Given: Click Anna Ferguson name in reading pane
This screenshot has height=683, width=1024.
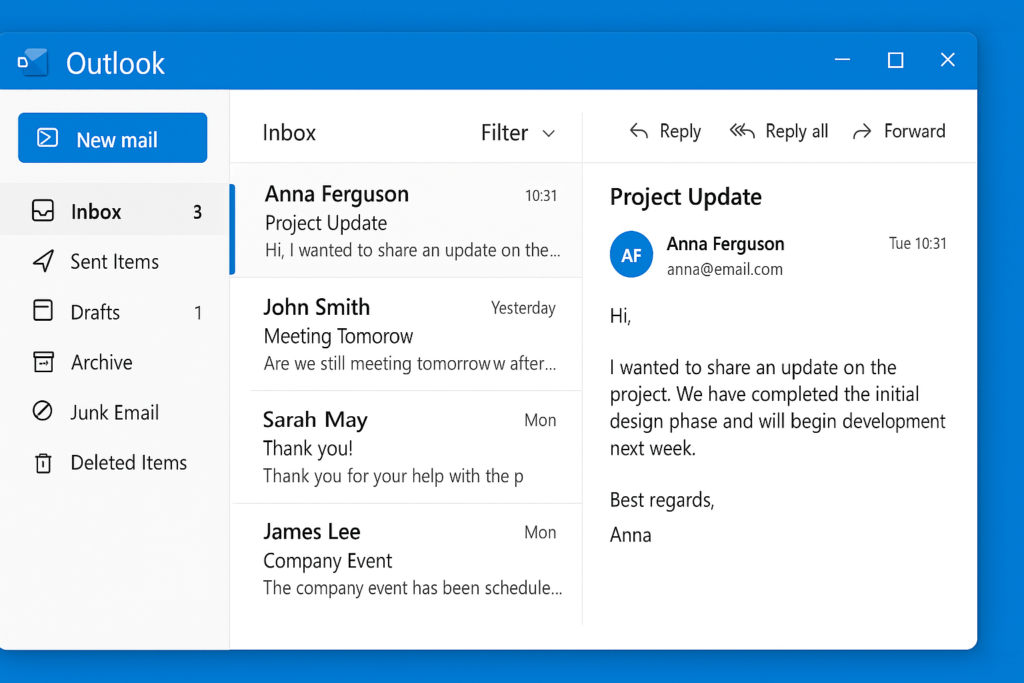Looking at the screenshot, I should click(x=725, y=244).
